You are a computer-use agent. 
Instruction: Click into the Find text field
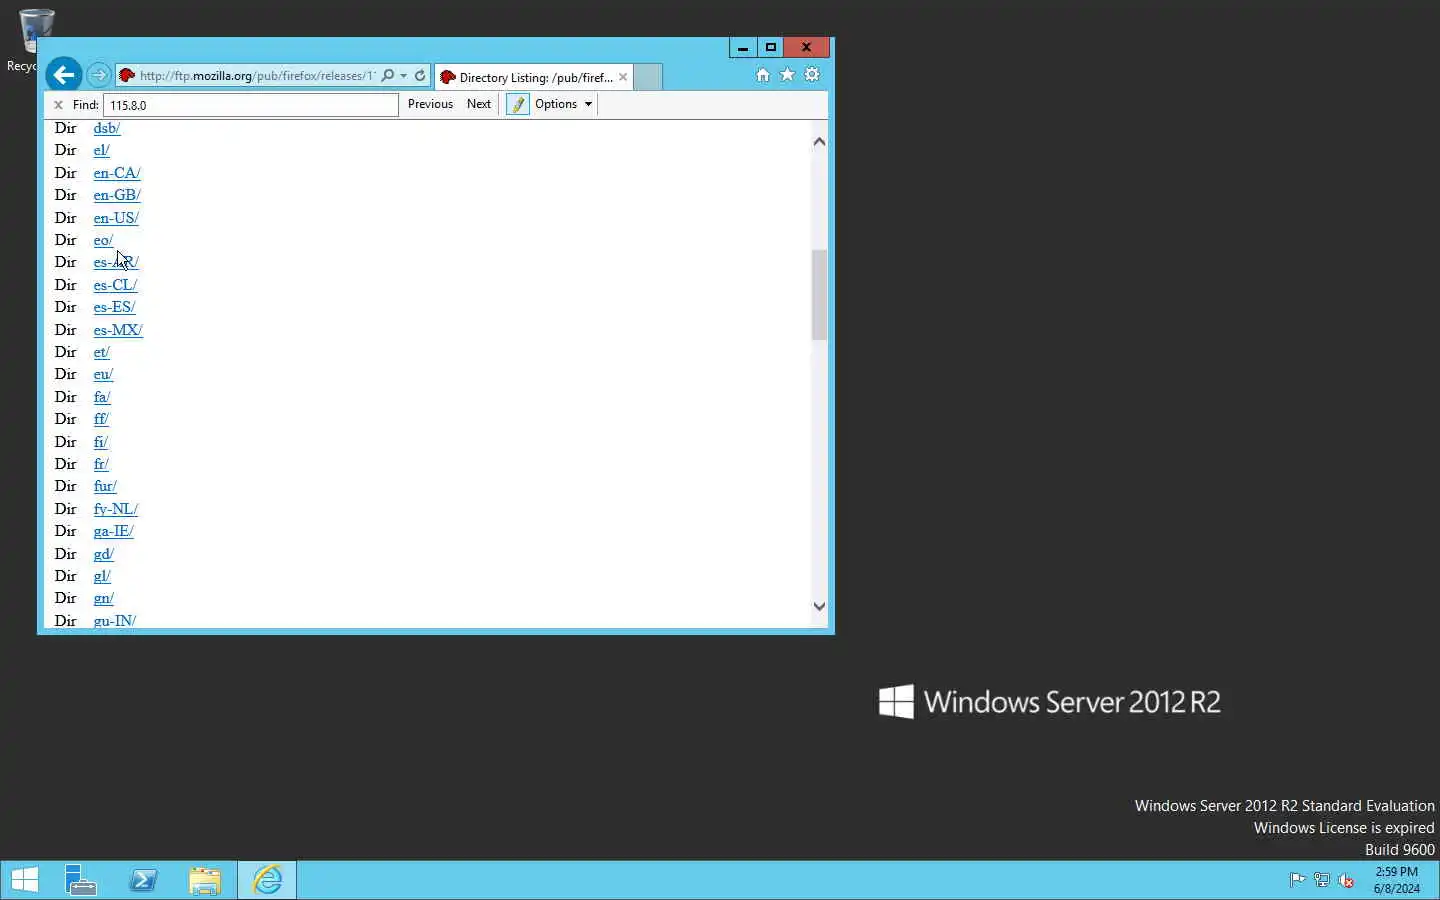[x=250, y=105]
